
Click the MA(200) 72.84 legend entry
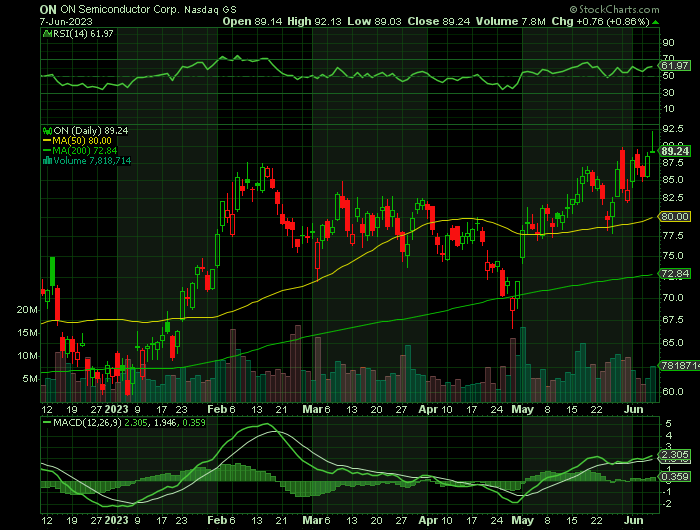coord(85,151)
